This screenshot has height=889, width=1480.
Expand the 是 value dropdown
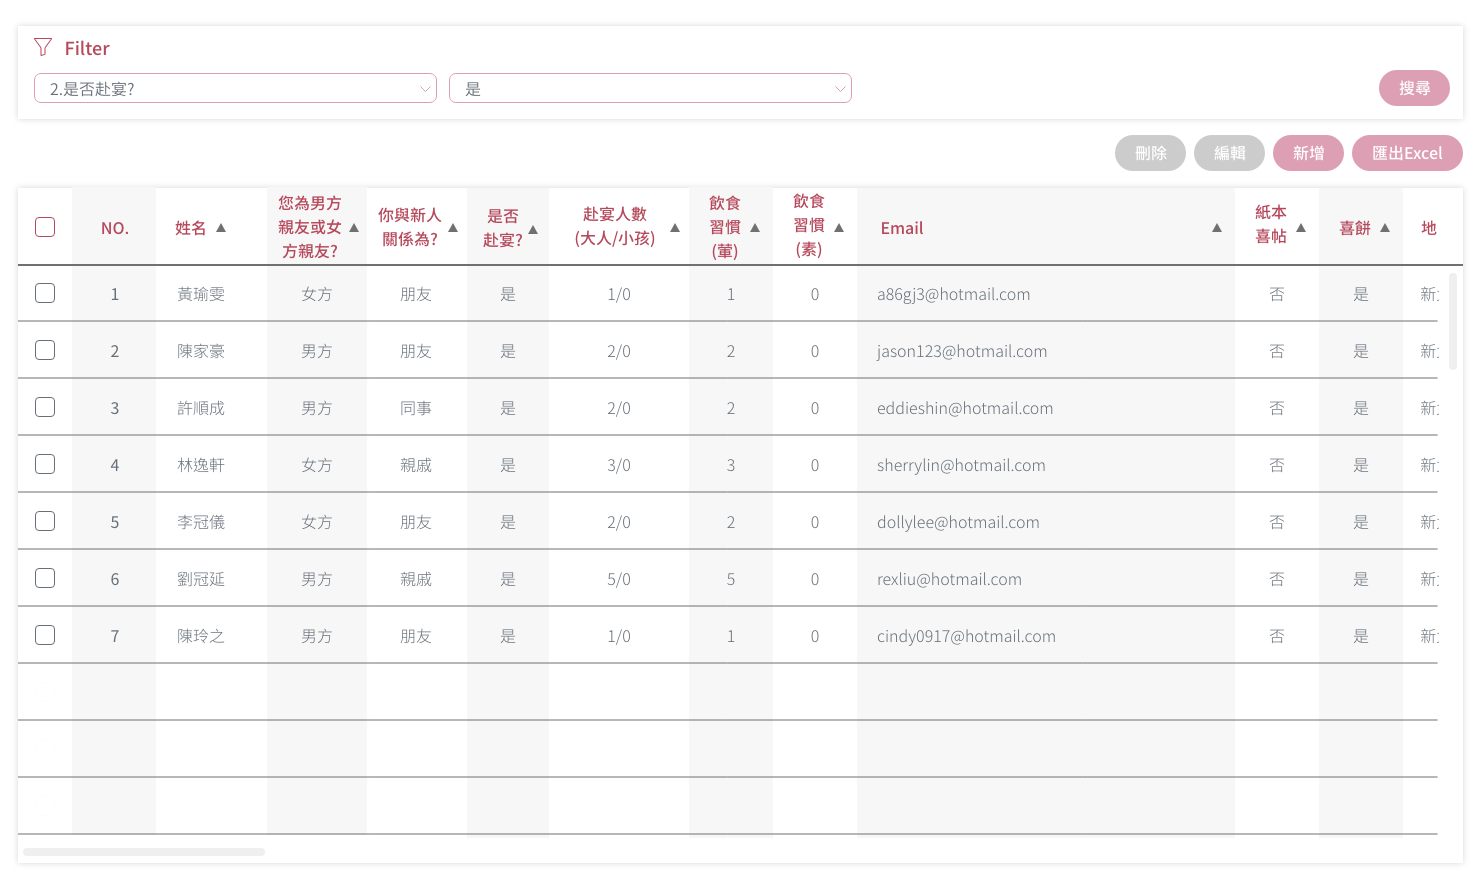tap(650, 88)
